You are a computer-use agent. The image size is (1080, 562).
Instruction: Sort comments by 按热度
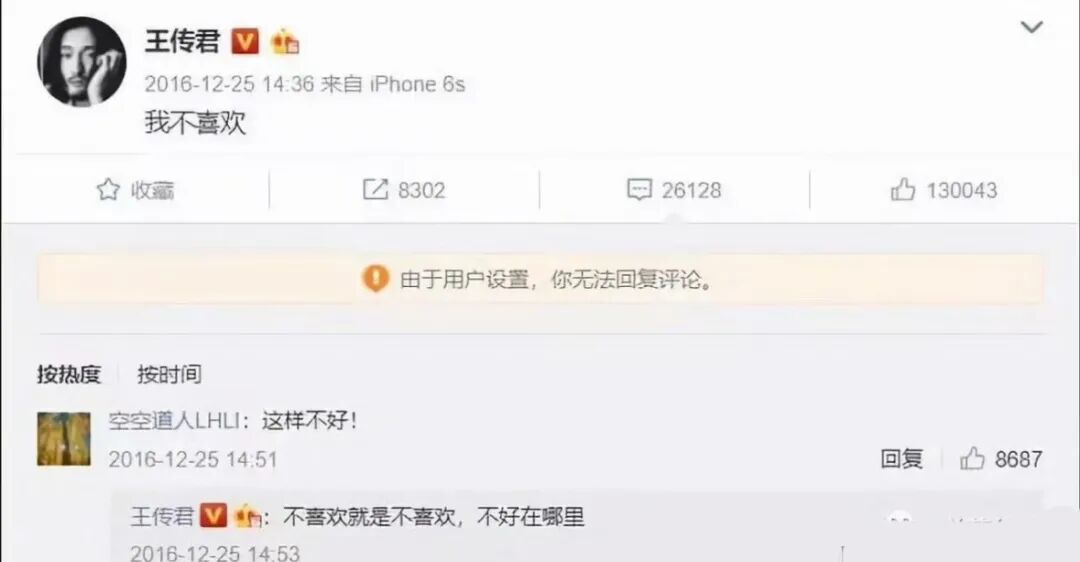(x=69, y=375)
